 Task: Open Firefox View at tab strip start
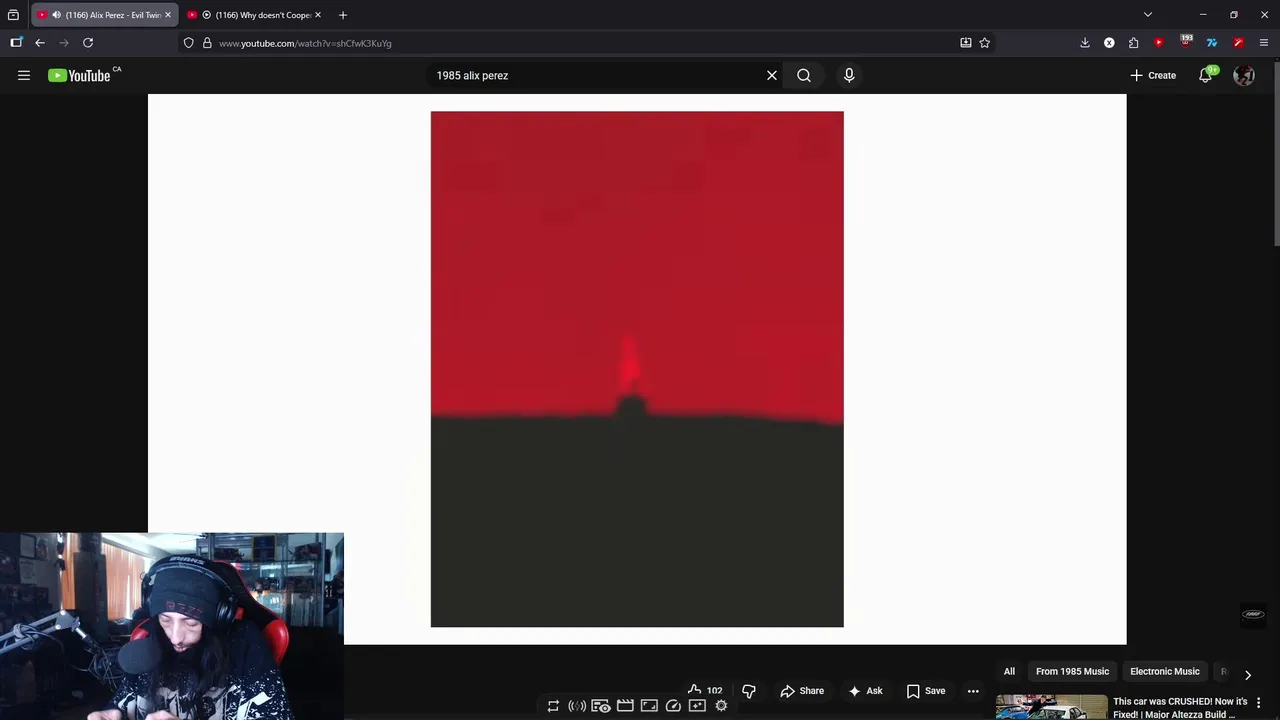tap(13, 15)
